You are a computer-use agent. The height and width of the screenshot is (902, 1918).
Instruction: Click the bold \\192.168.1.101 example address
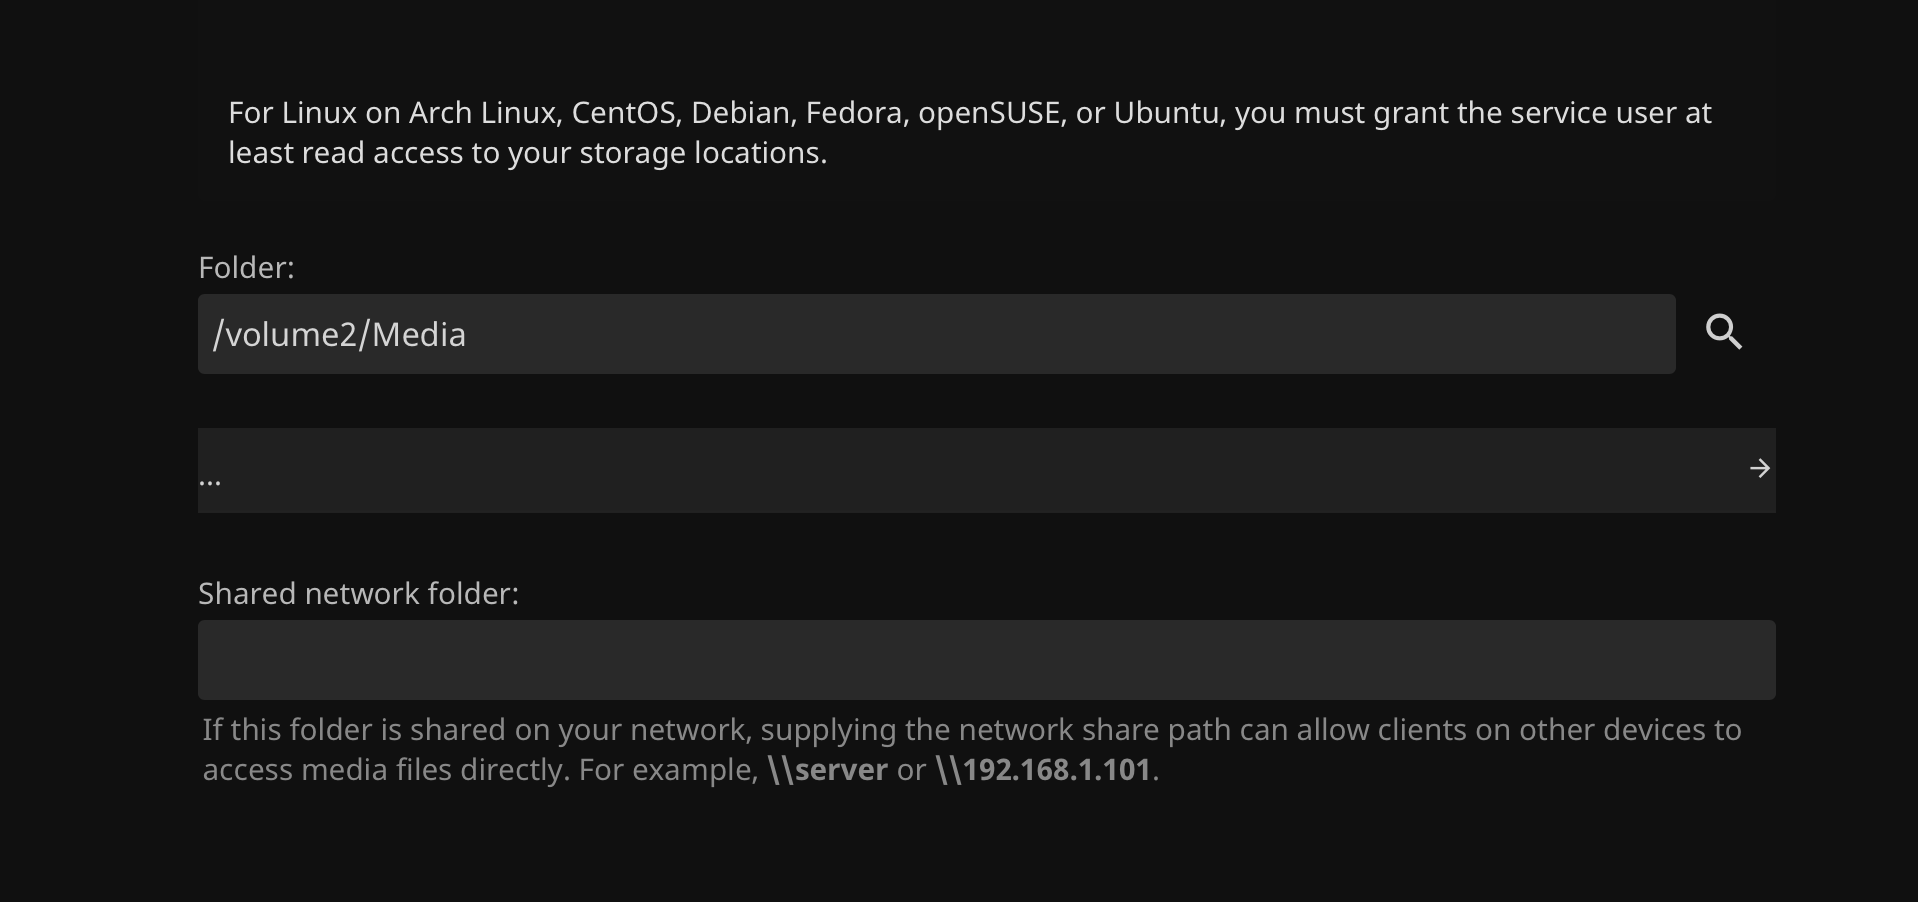pos(1043,770)
